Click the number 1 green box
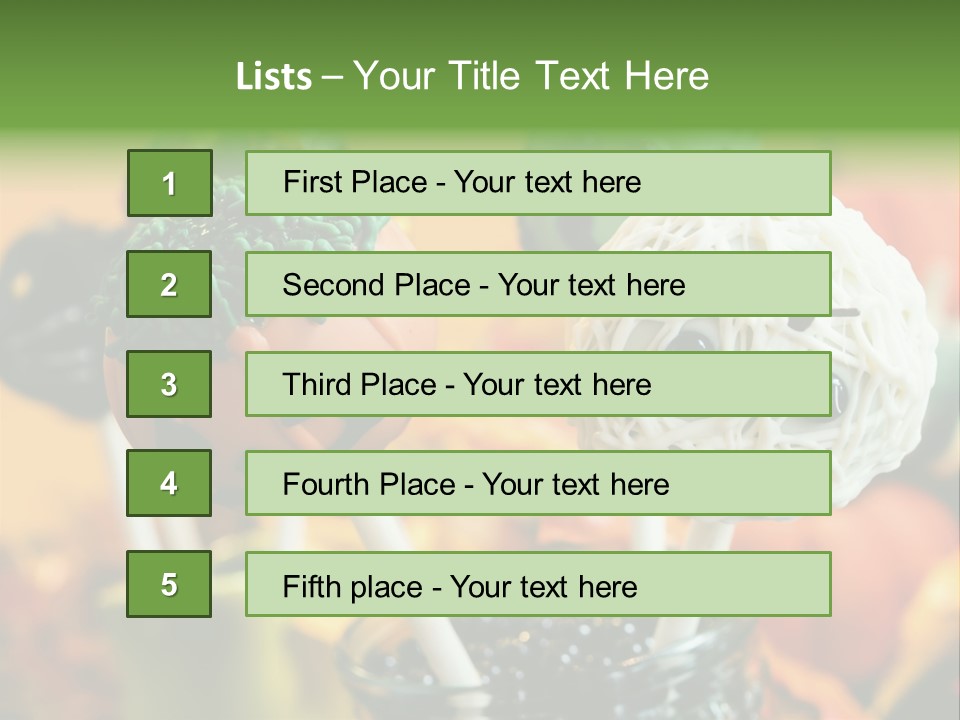 pos(169,183)
